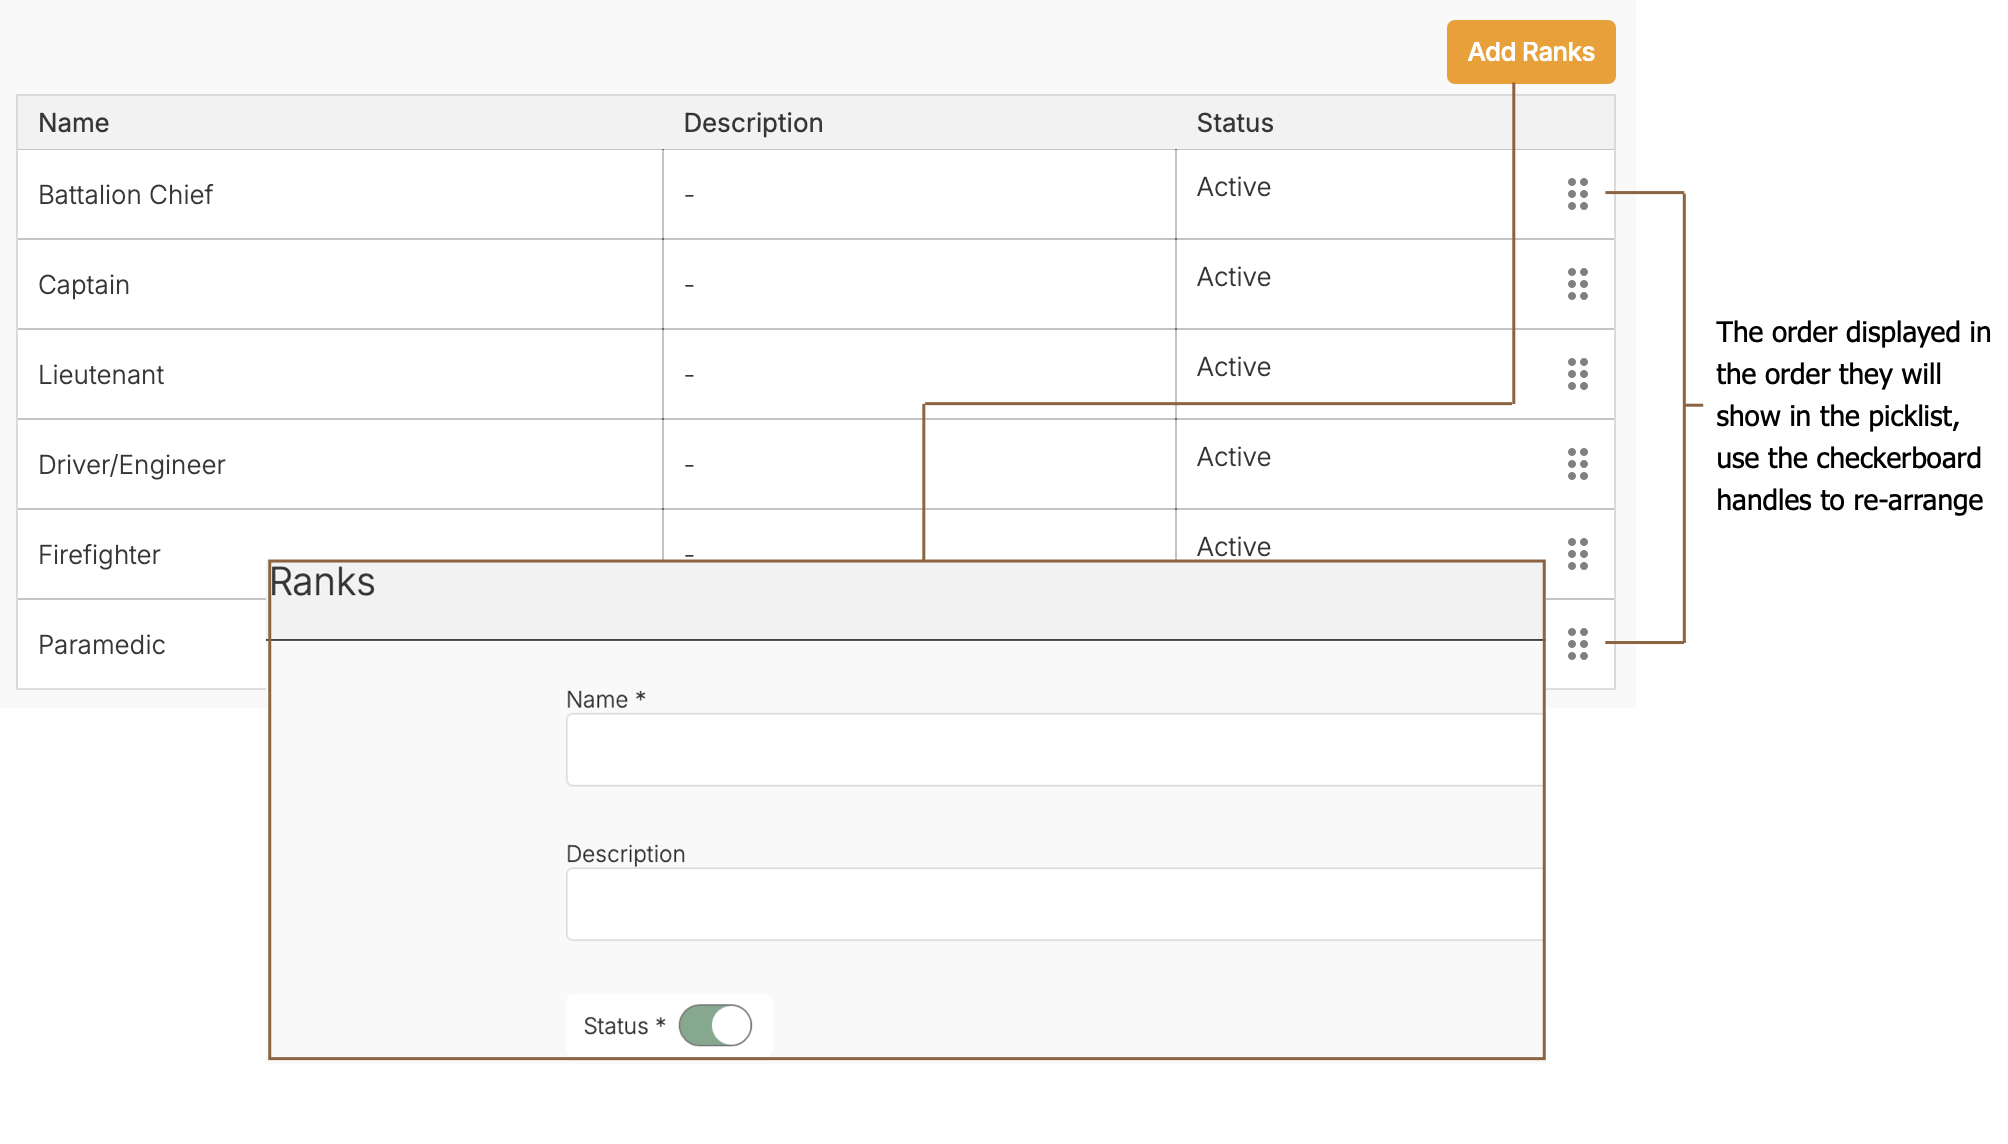Click into the Description text field
Viewport: 2008px width, 1144px height.
point(1054,904)
